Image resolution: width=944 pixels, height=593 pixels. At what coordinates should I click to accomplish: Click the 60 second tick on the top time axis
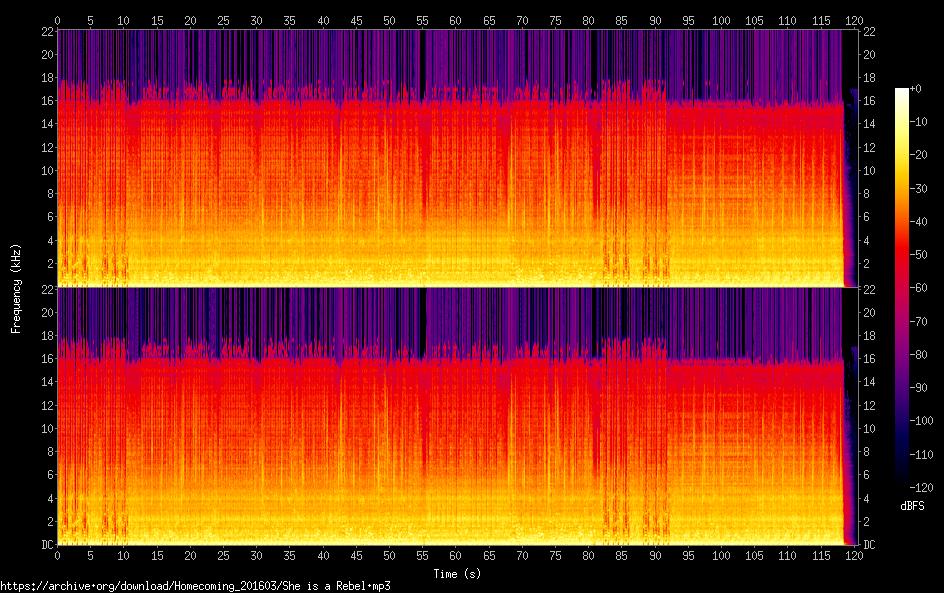tap(455, 19)
